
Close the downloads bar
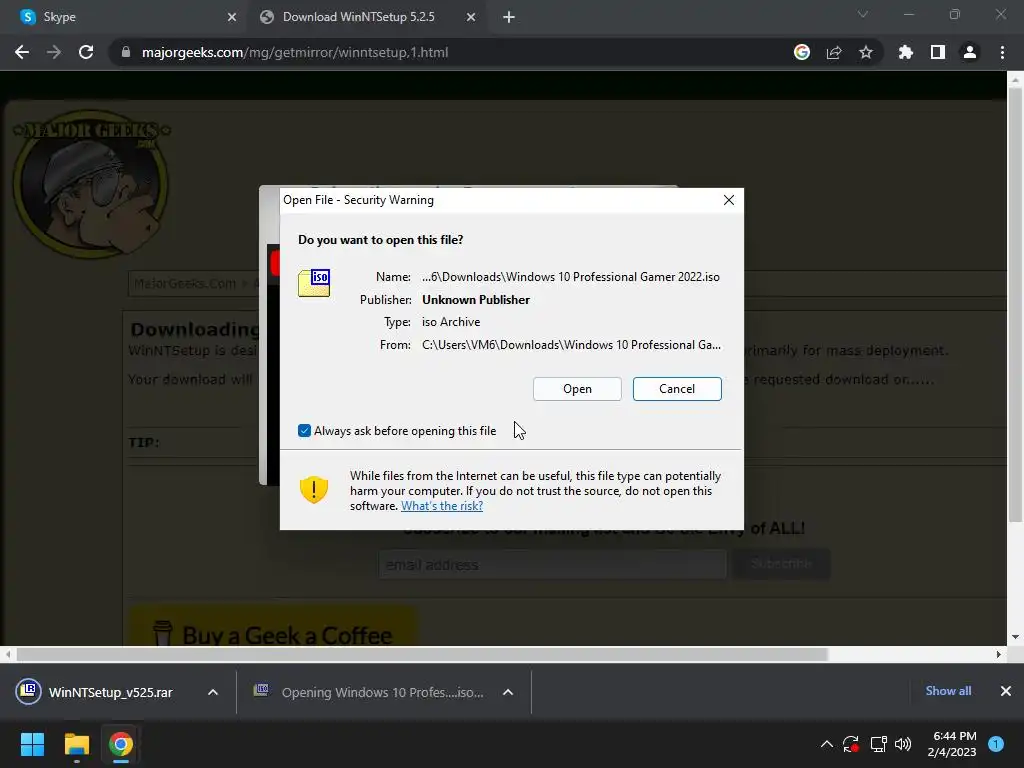(x=1006, y=691)
